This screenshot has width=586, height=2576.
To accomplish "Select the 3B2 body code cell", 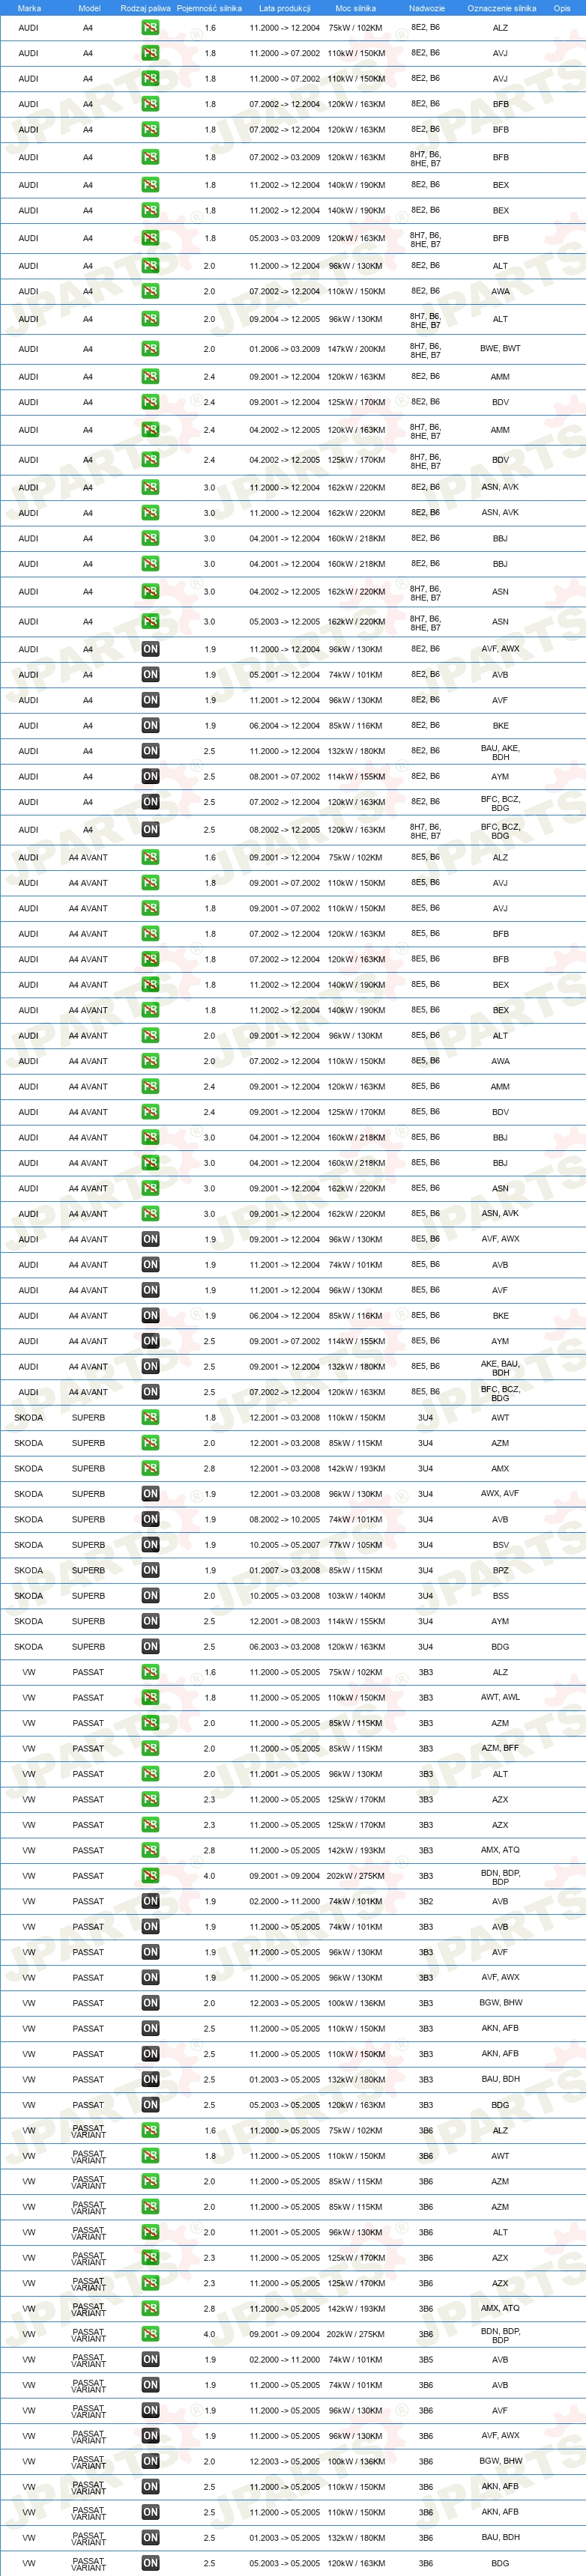I will tap(426, 1901).
